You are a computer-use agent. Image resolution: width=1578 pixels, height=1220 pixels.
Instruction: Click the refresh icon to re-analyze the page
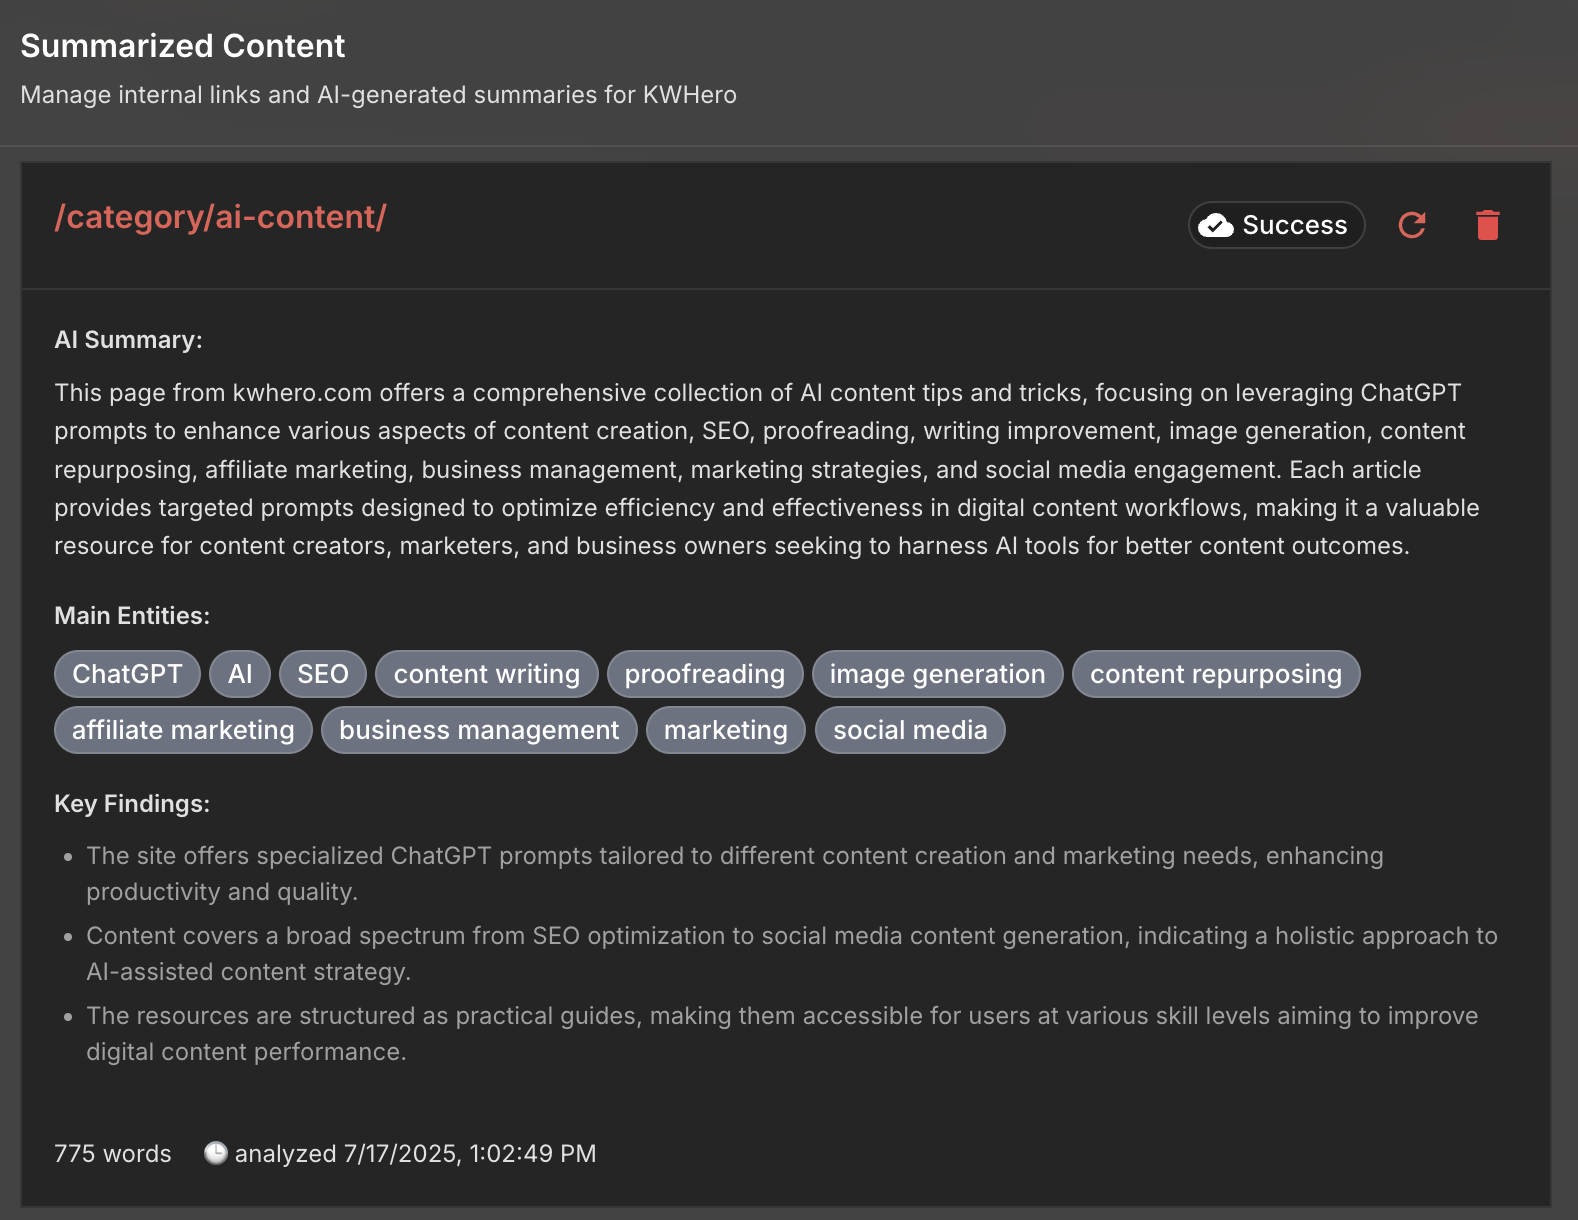coord(1412,225)
